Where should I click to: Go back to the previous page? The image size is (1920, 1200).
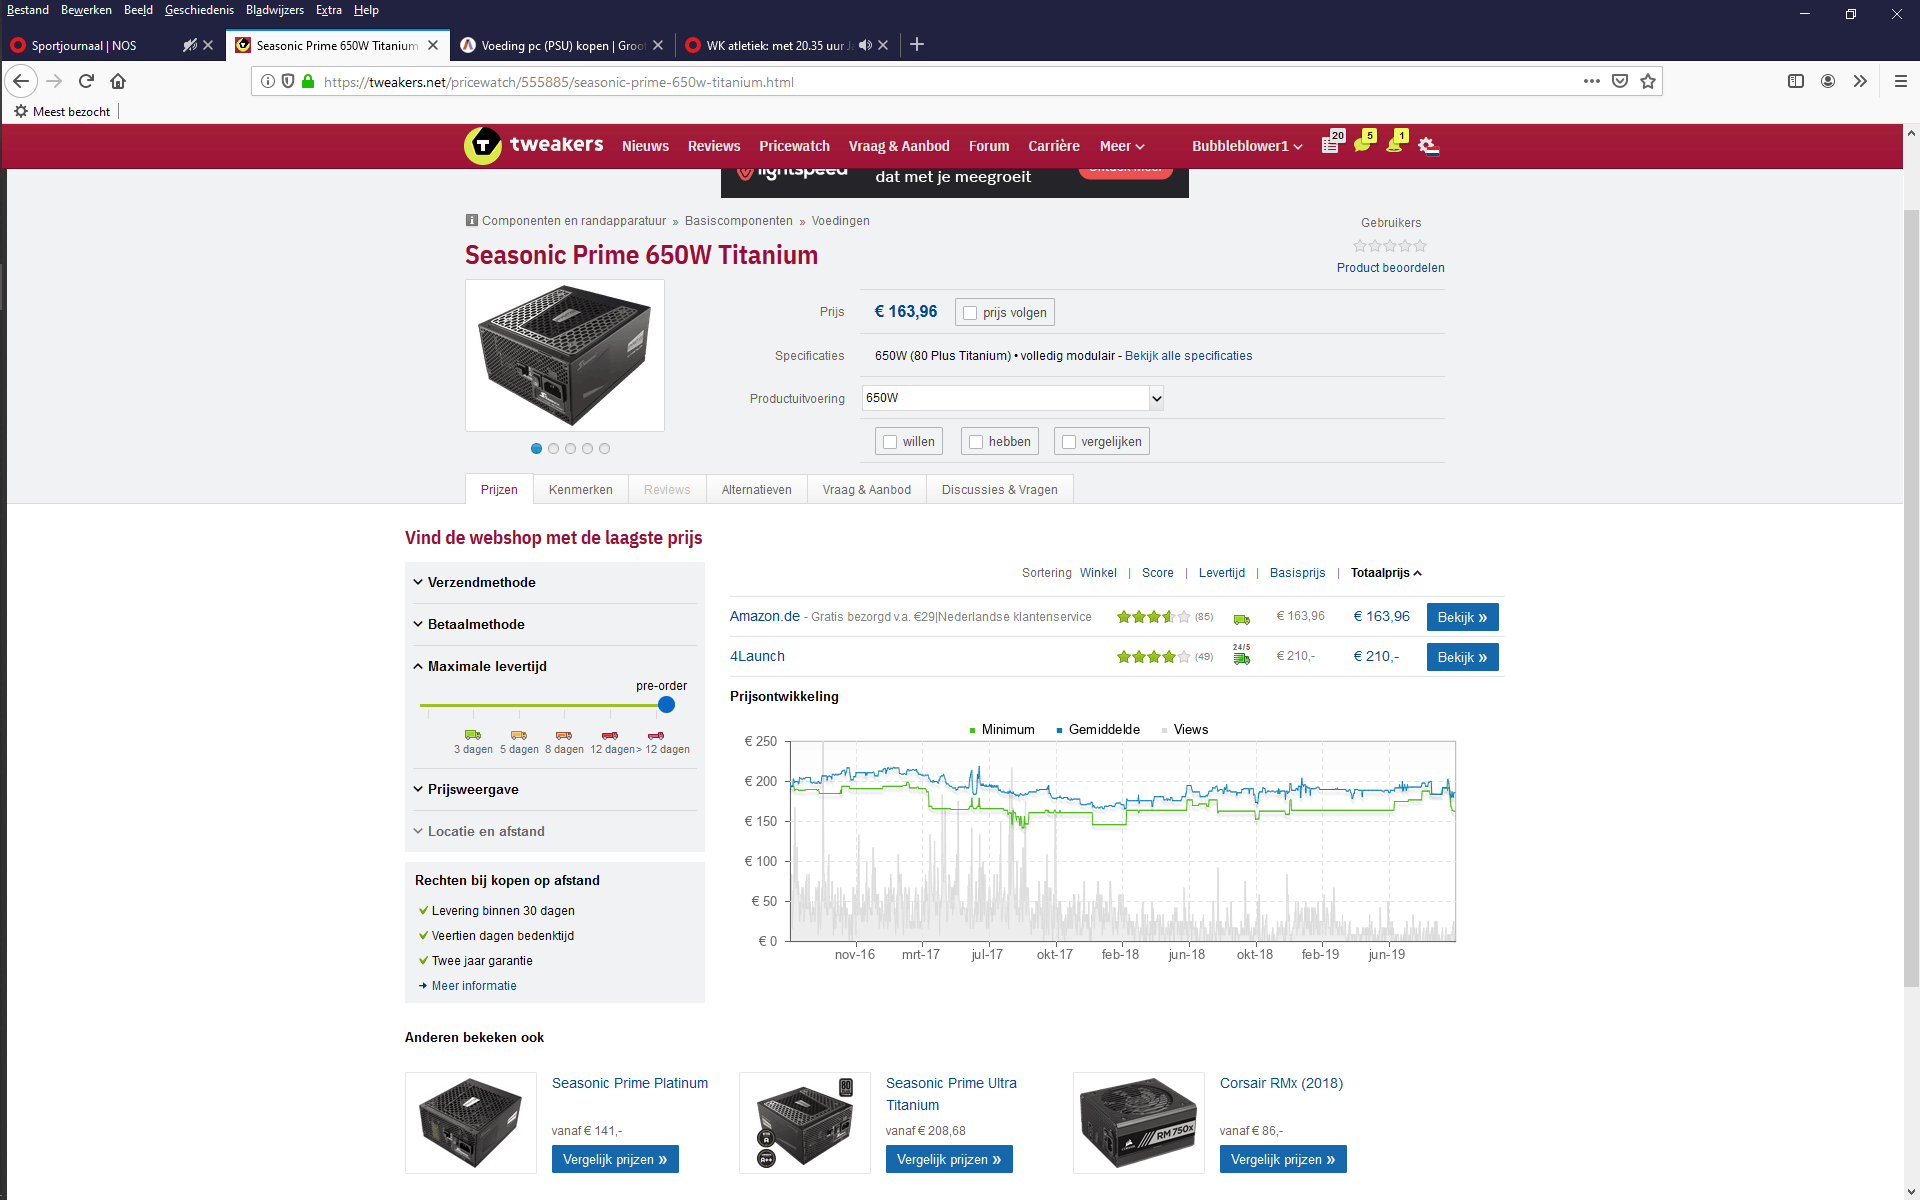pyautogui.click(x=21, y=81)
